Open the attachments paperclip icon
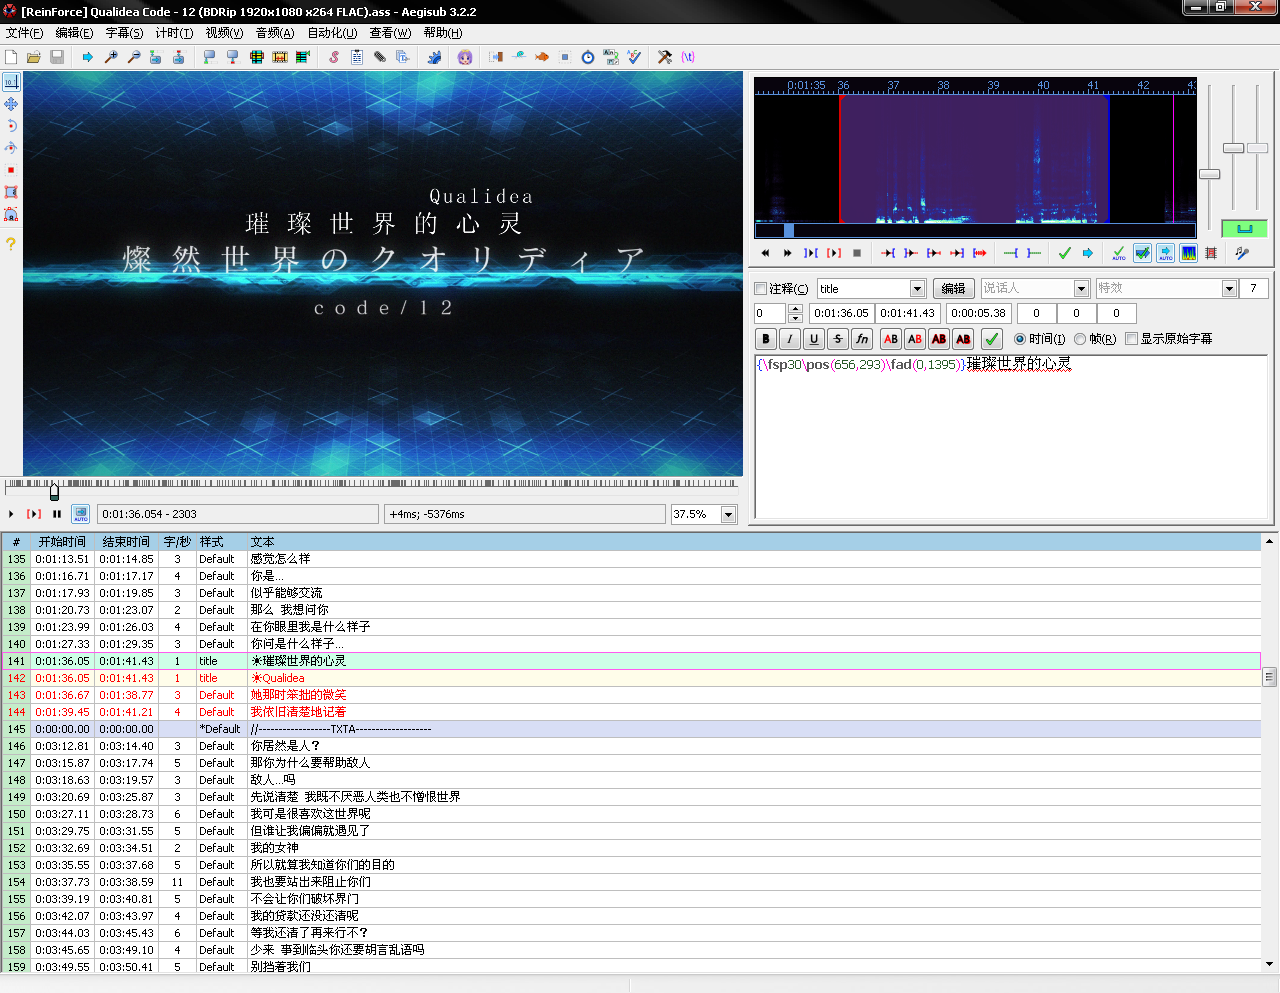The width and height of the screenshot is (1280, 993). [380, 57]
